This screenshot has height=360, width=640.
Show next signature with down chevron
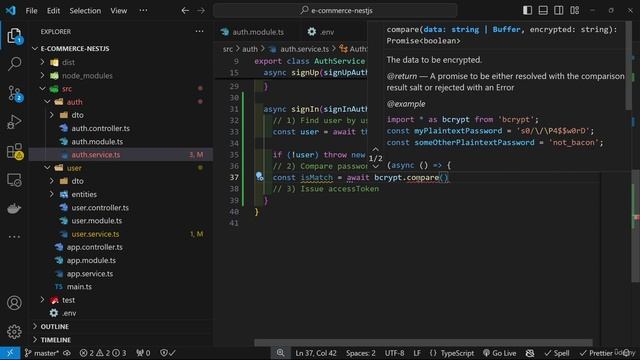pyautogui.click(x=376, y=167)
